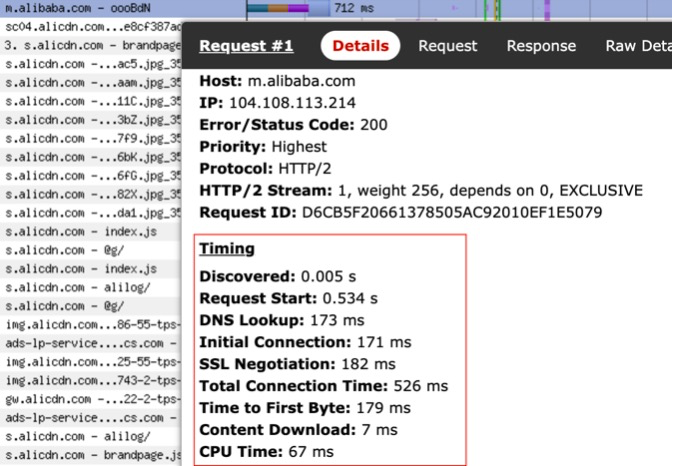The height and width of the screenshot is (466, 678).
Task: Click the Total Connection Time: 526 ms line
Action: (324, 386)
